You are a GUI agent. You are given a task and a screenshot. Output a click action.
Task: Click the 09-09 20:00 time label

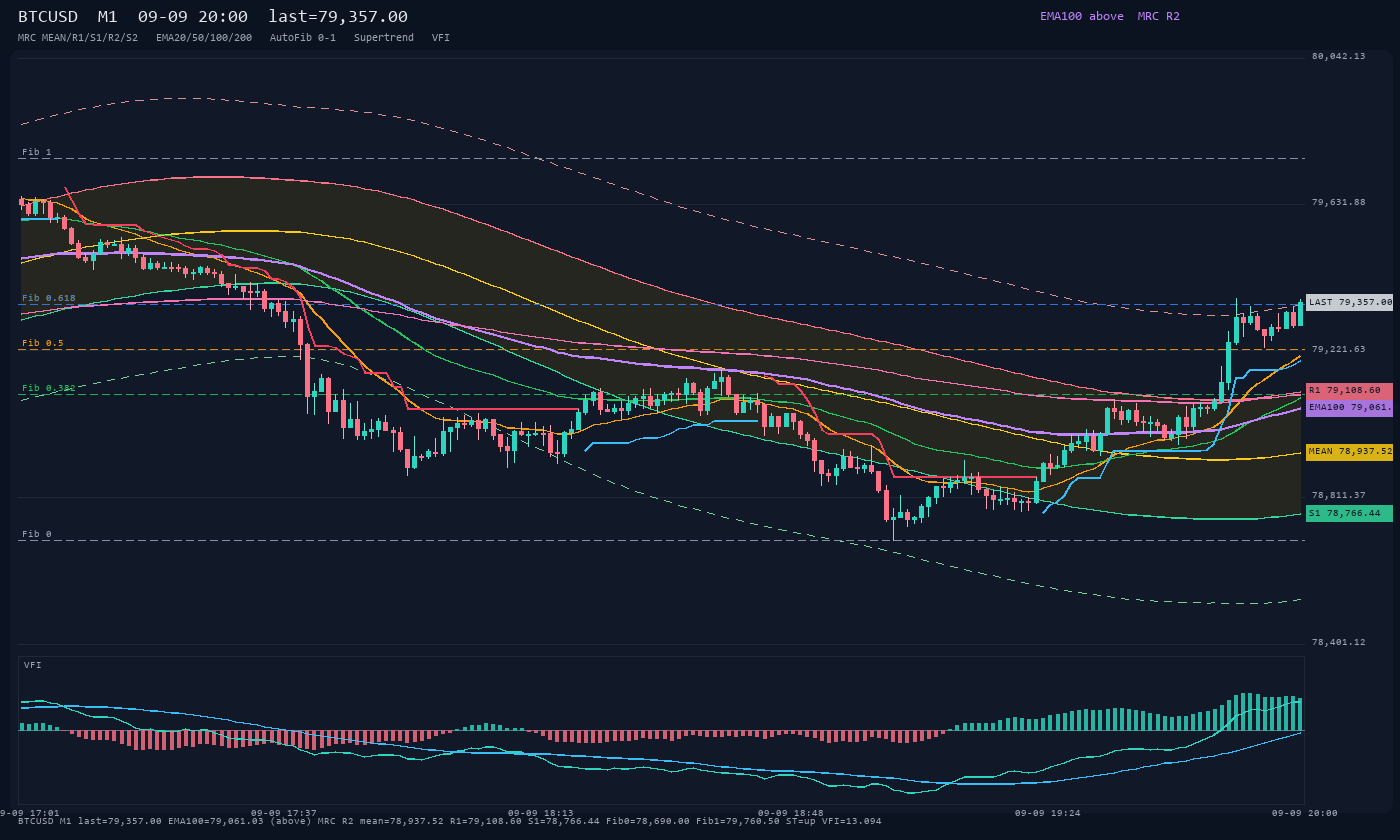(x=1305, y=813)
